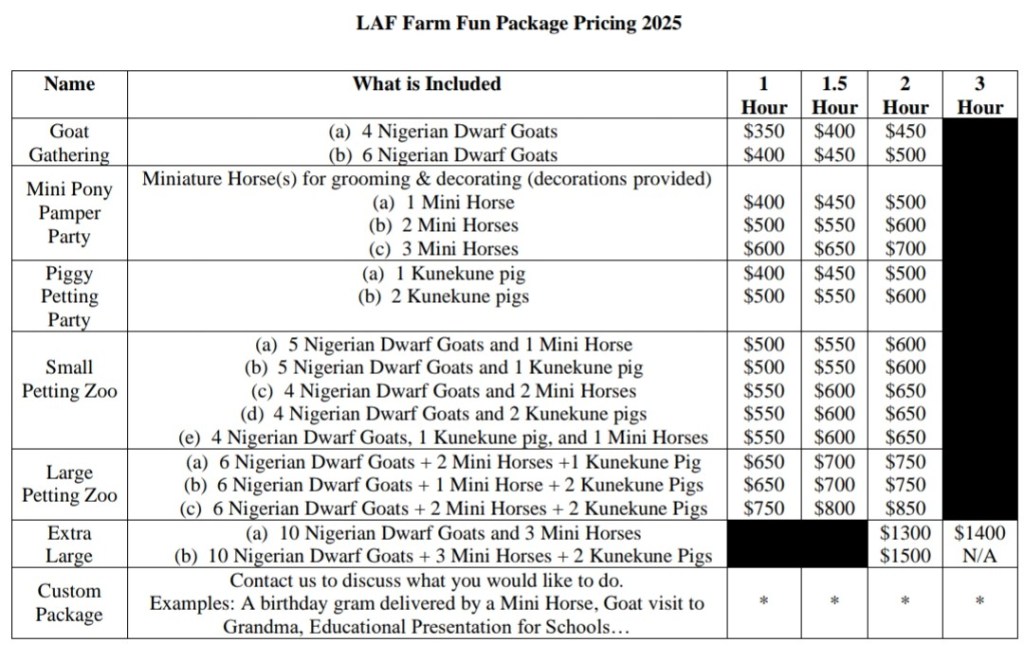Click the $1300 price
This screenshot has height=661, width=1024.
905,533
